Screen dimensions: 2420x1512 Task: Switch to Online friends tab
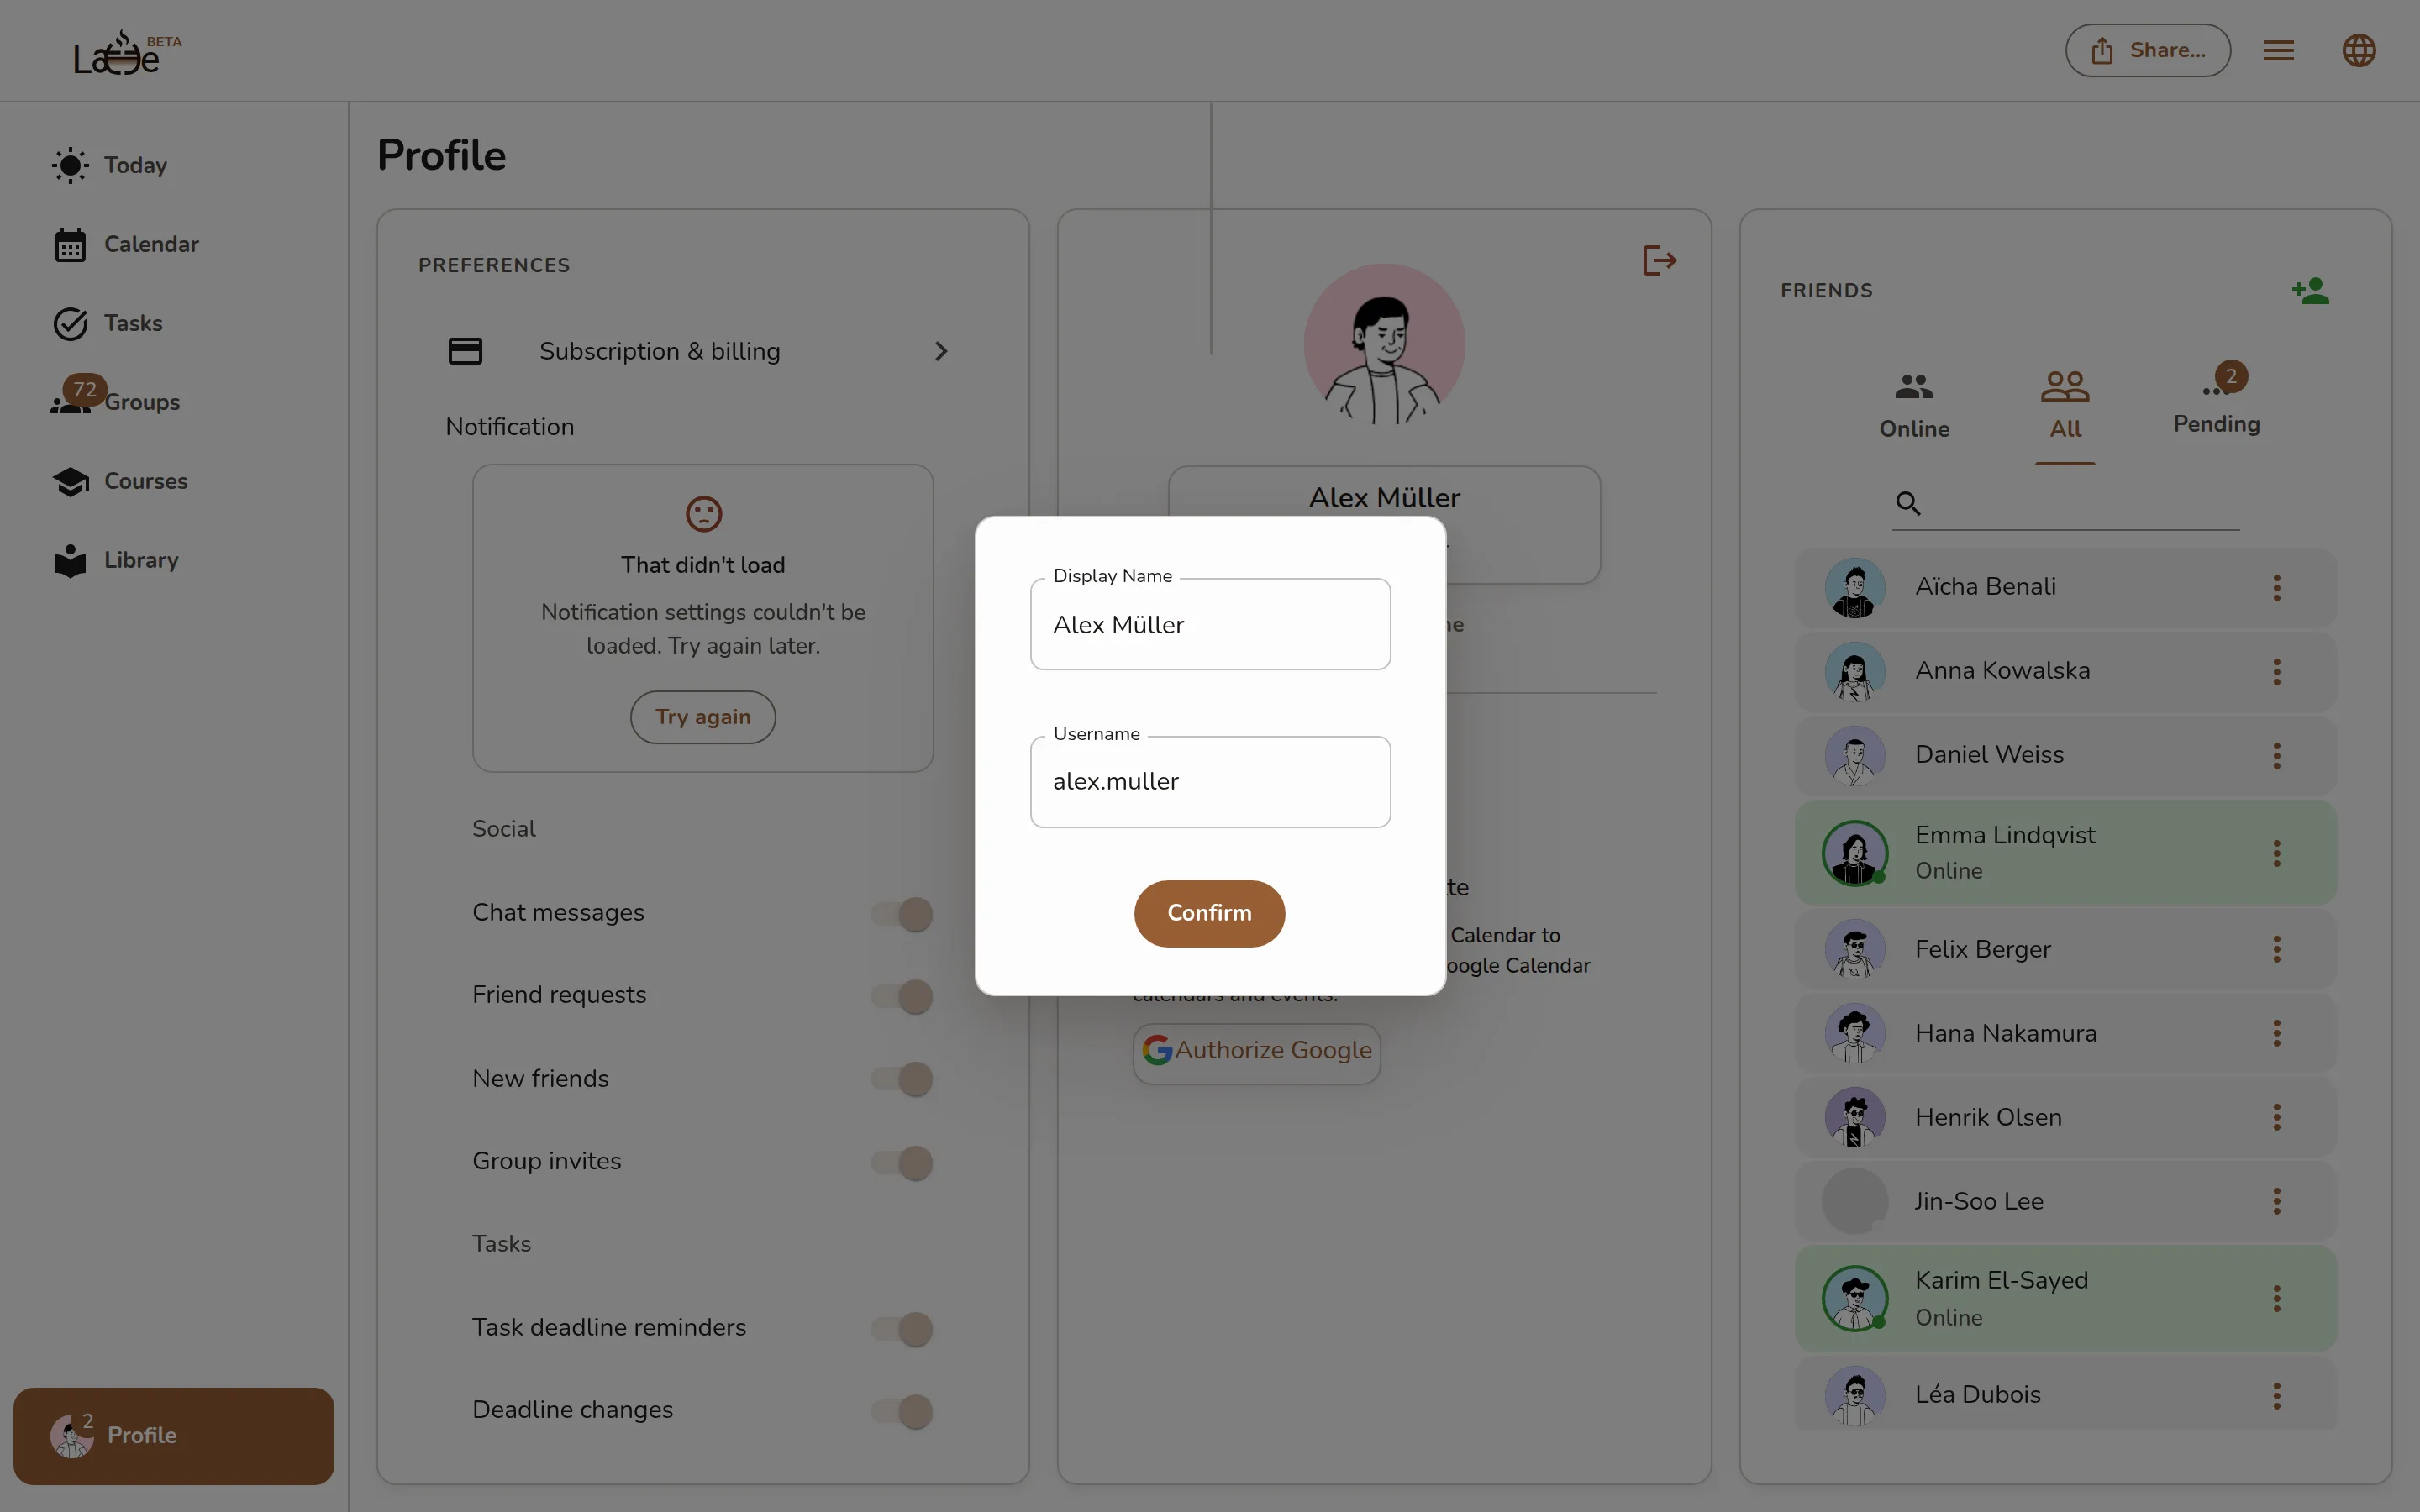tap(1914, 407)
